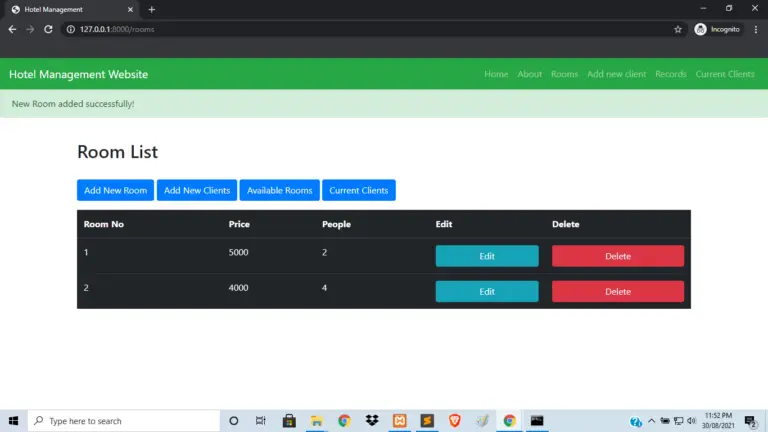This screenshot has height=432, width=768.
Task: Open Task View on taskbar
Action: 261,421
